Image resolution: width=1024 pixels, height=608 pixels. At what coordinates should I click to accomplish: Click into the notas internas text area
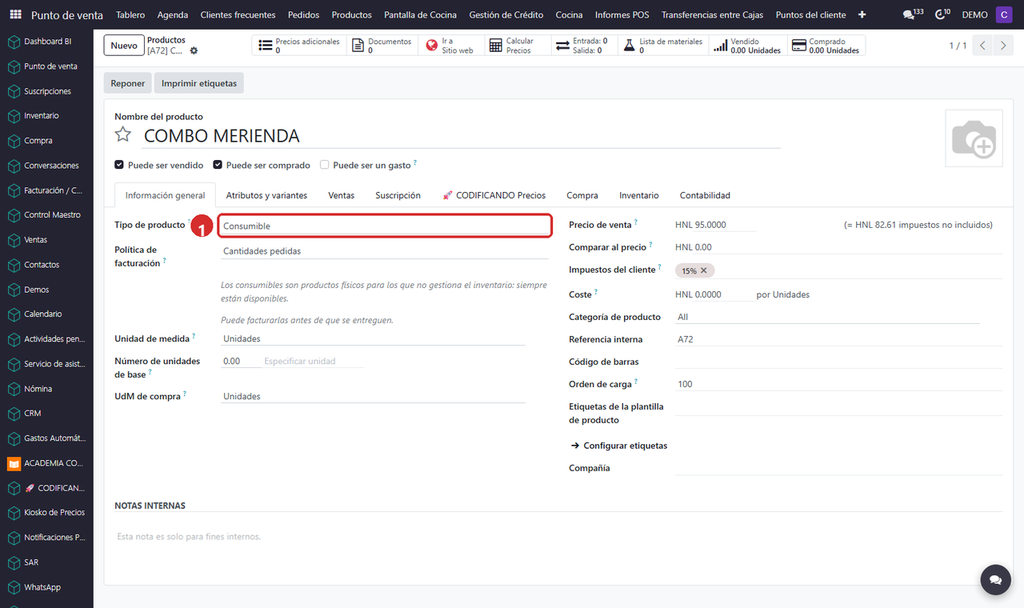point(558,537)
